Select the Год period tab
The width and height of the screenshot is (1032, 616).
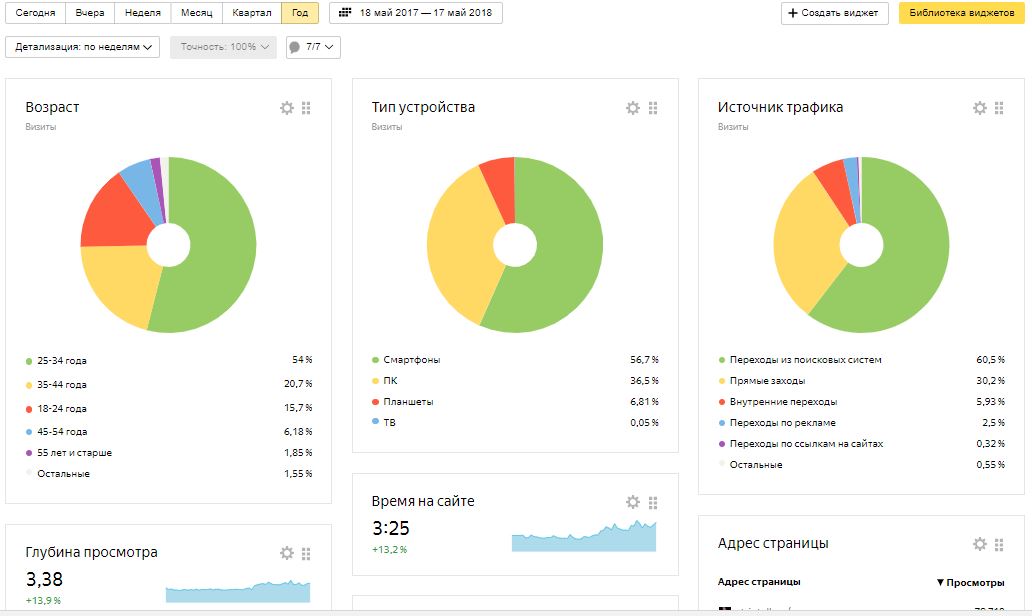pos(300,13)
